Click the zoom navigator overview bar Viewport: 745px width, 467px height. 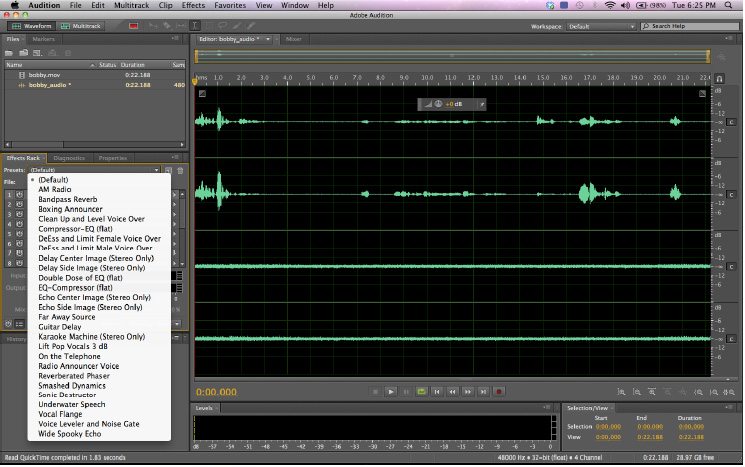pos(452,56)
